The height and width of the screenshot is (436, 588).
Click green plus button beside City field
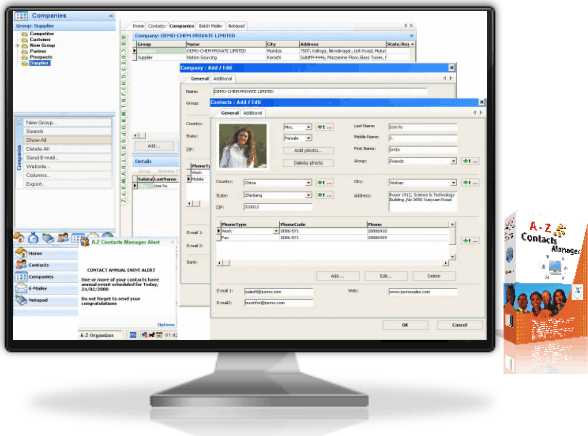click(470, 183)
